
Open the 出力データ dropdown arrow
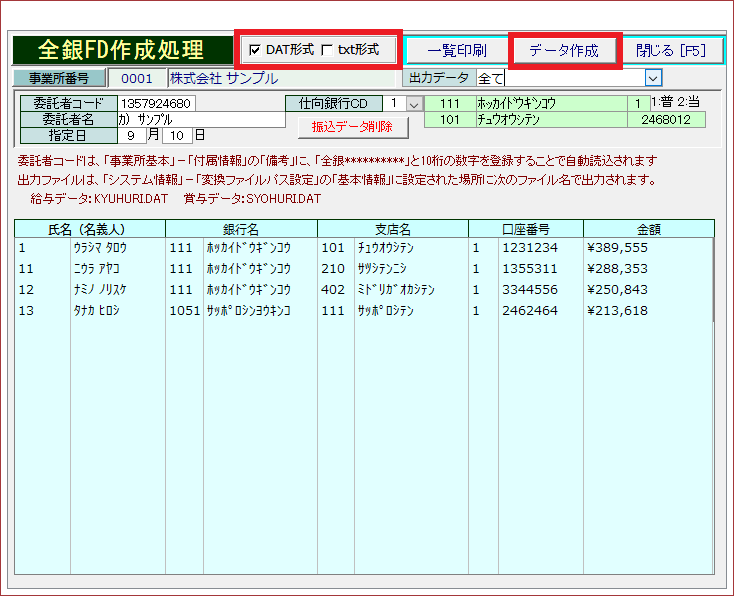point(653,78)
